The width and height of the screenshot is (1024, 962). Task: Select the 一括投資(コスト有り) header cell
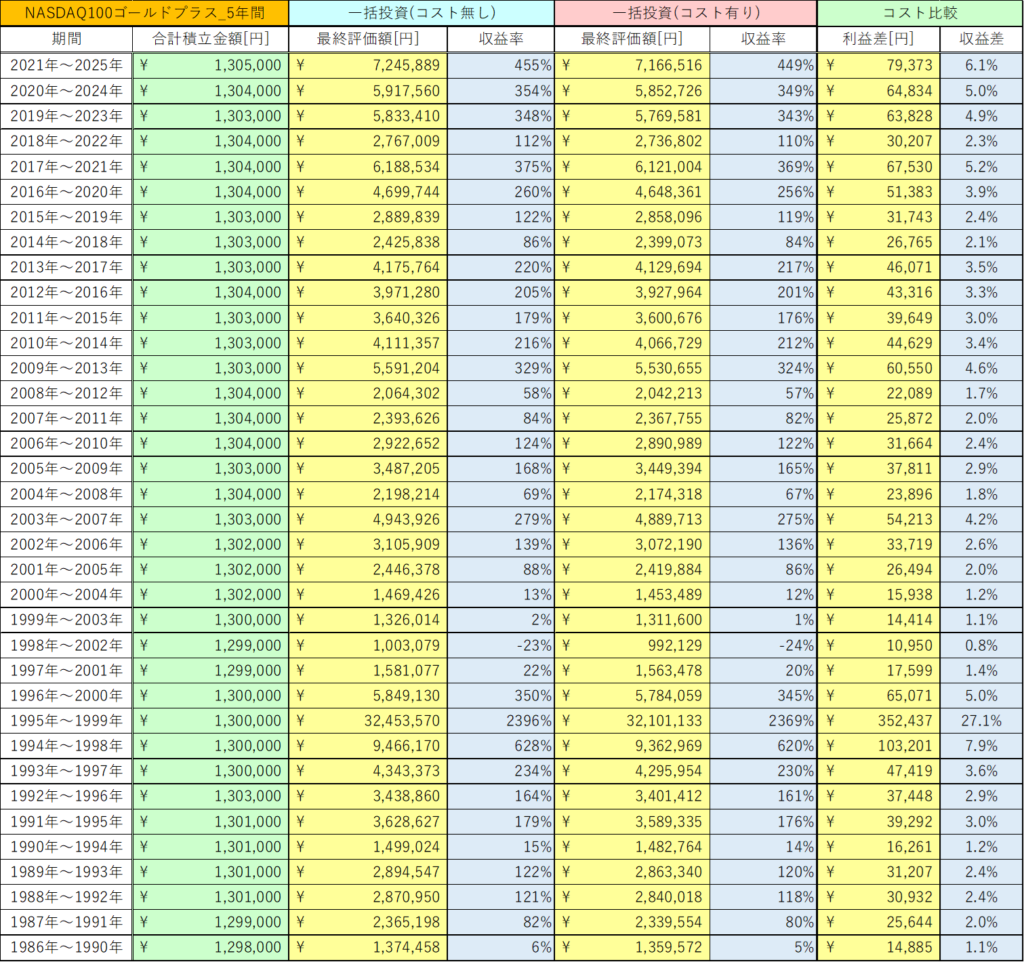click(685, 13)
